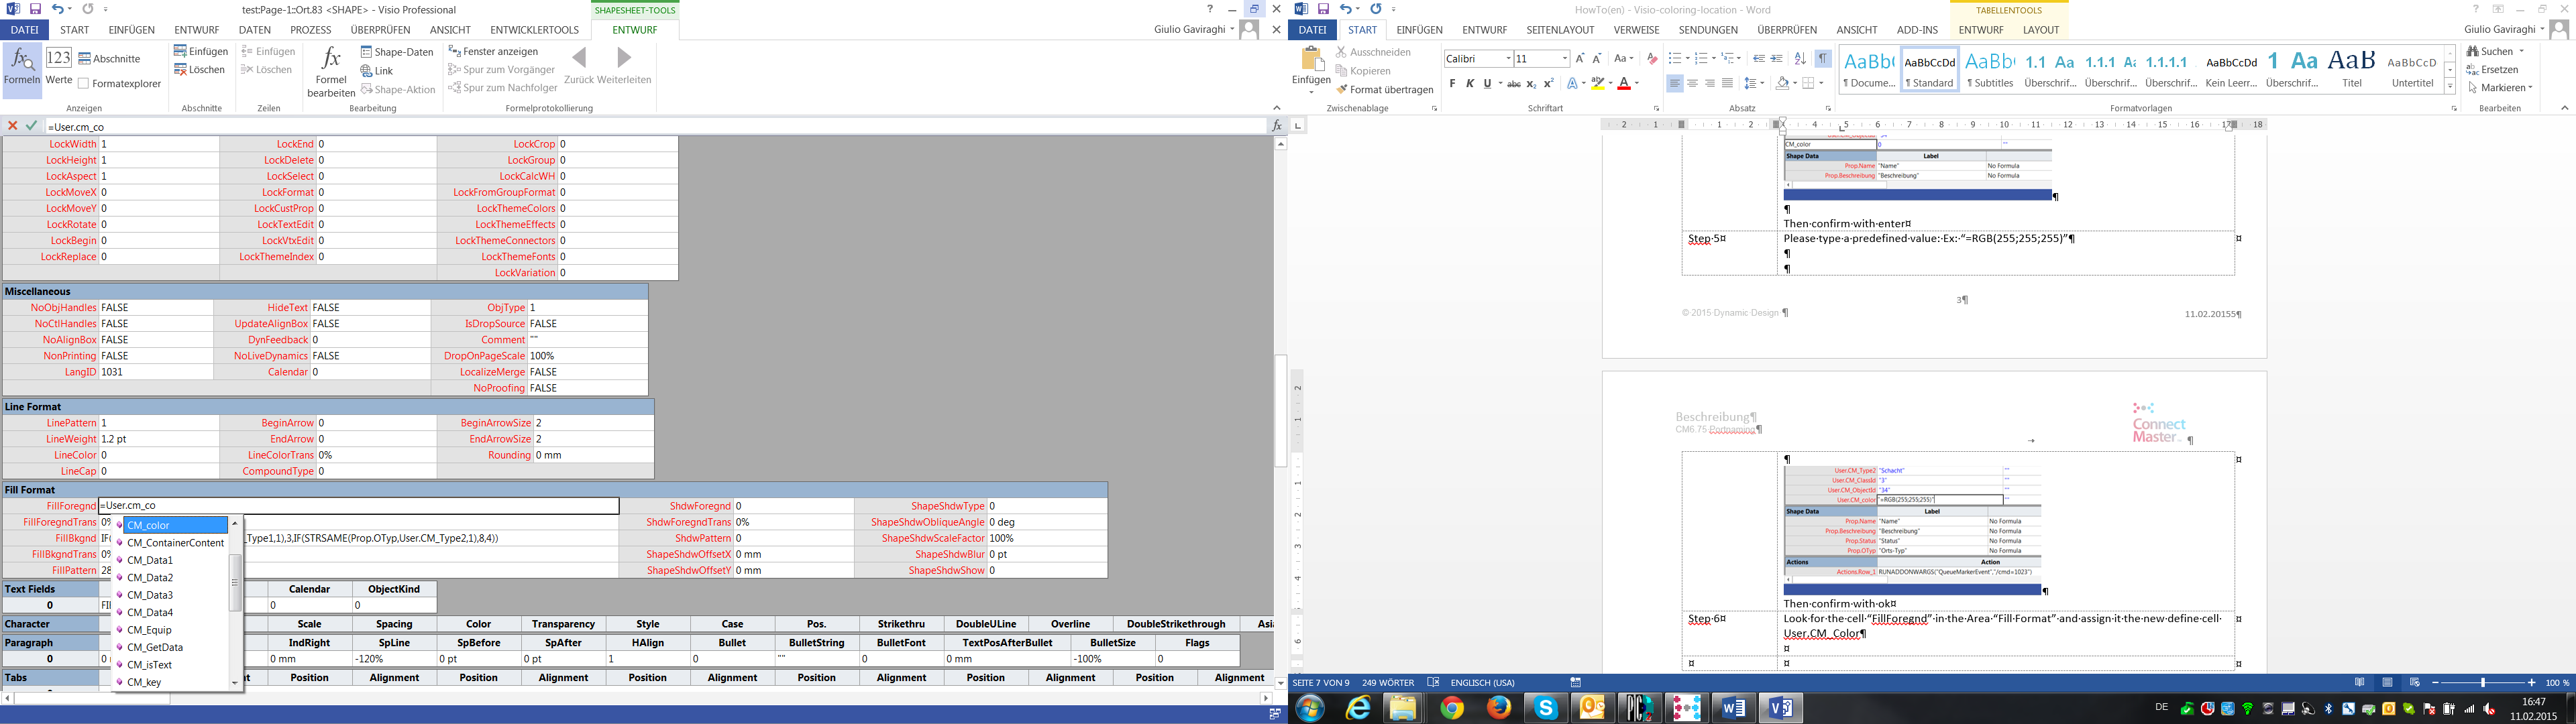Save the Visio document via quick access
This screenshot has height=724, width=2576.
pos(35,9)
